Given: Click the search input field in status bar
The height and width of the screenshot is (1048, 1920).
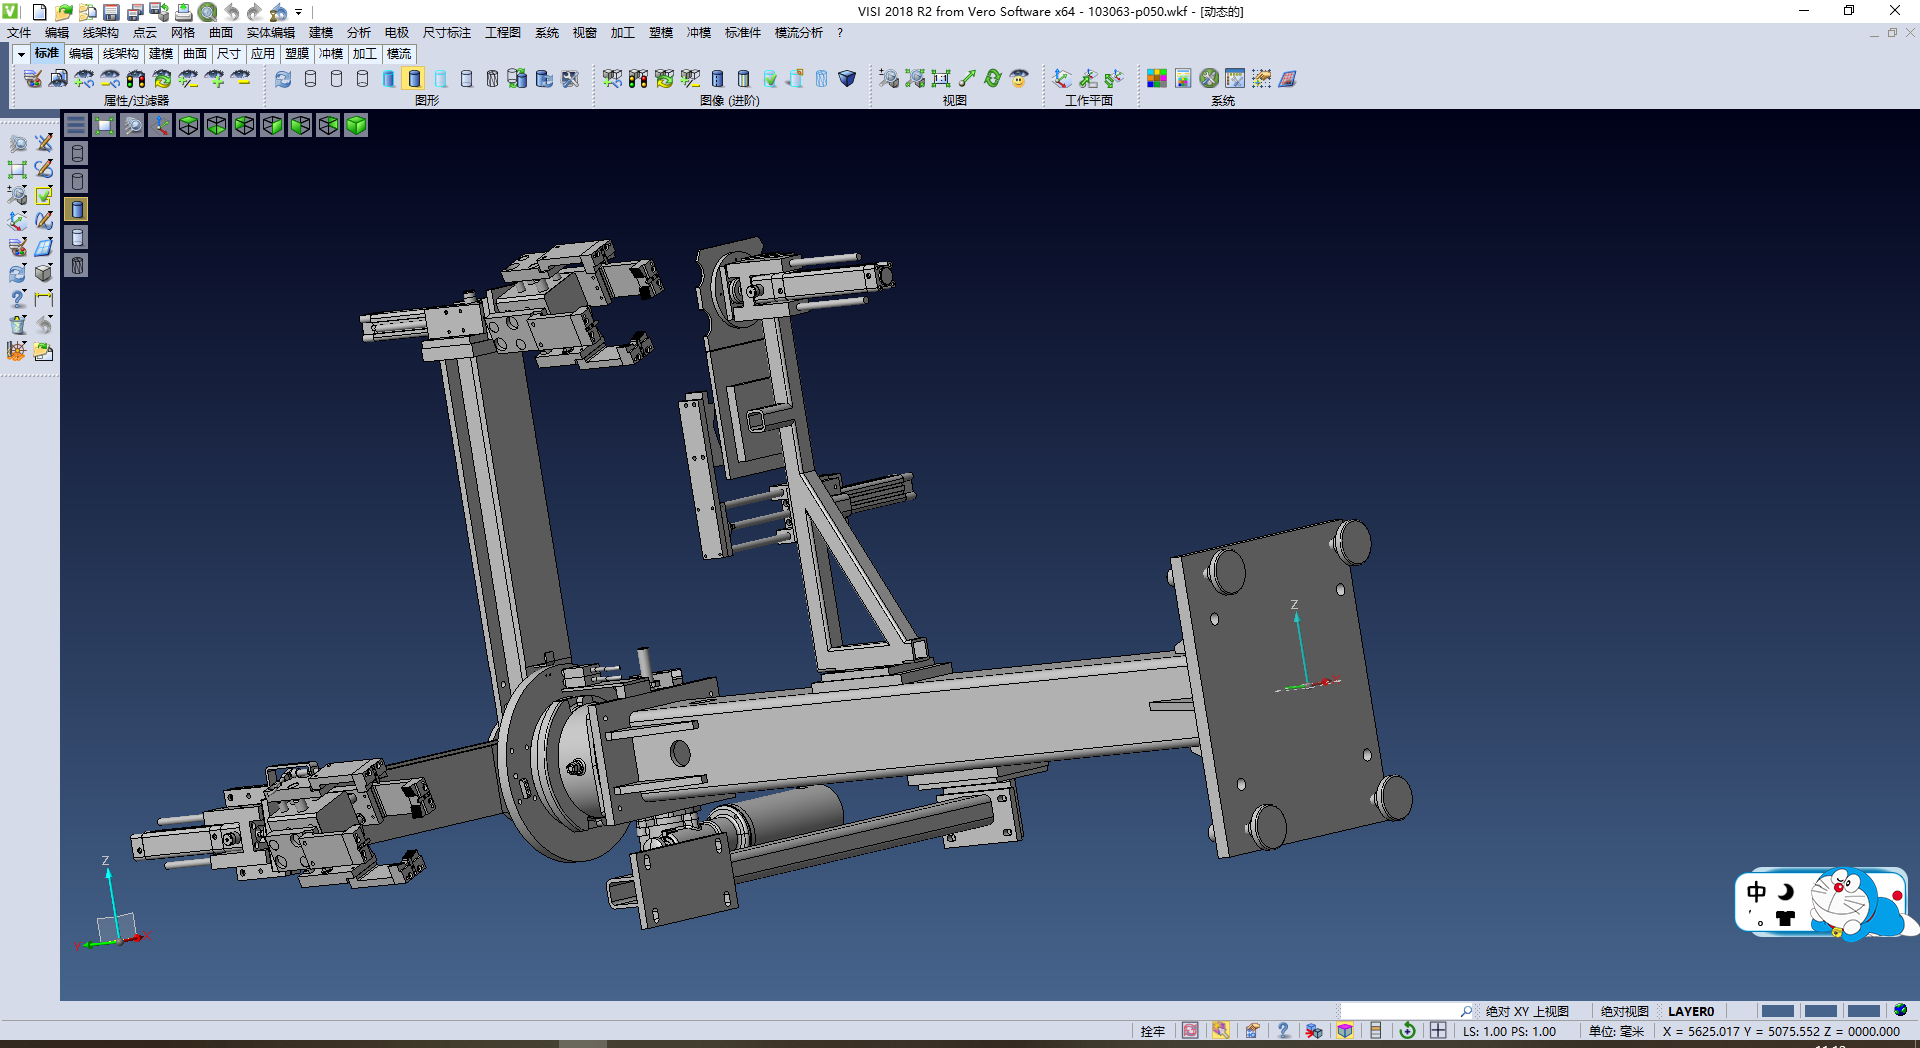Looking at the screenshot, I should coord(1400,1011).
